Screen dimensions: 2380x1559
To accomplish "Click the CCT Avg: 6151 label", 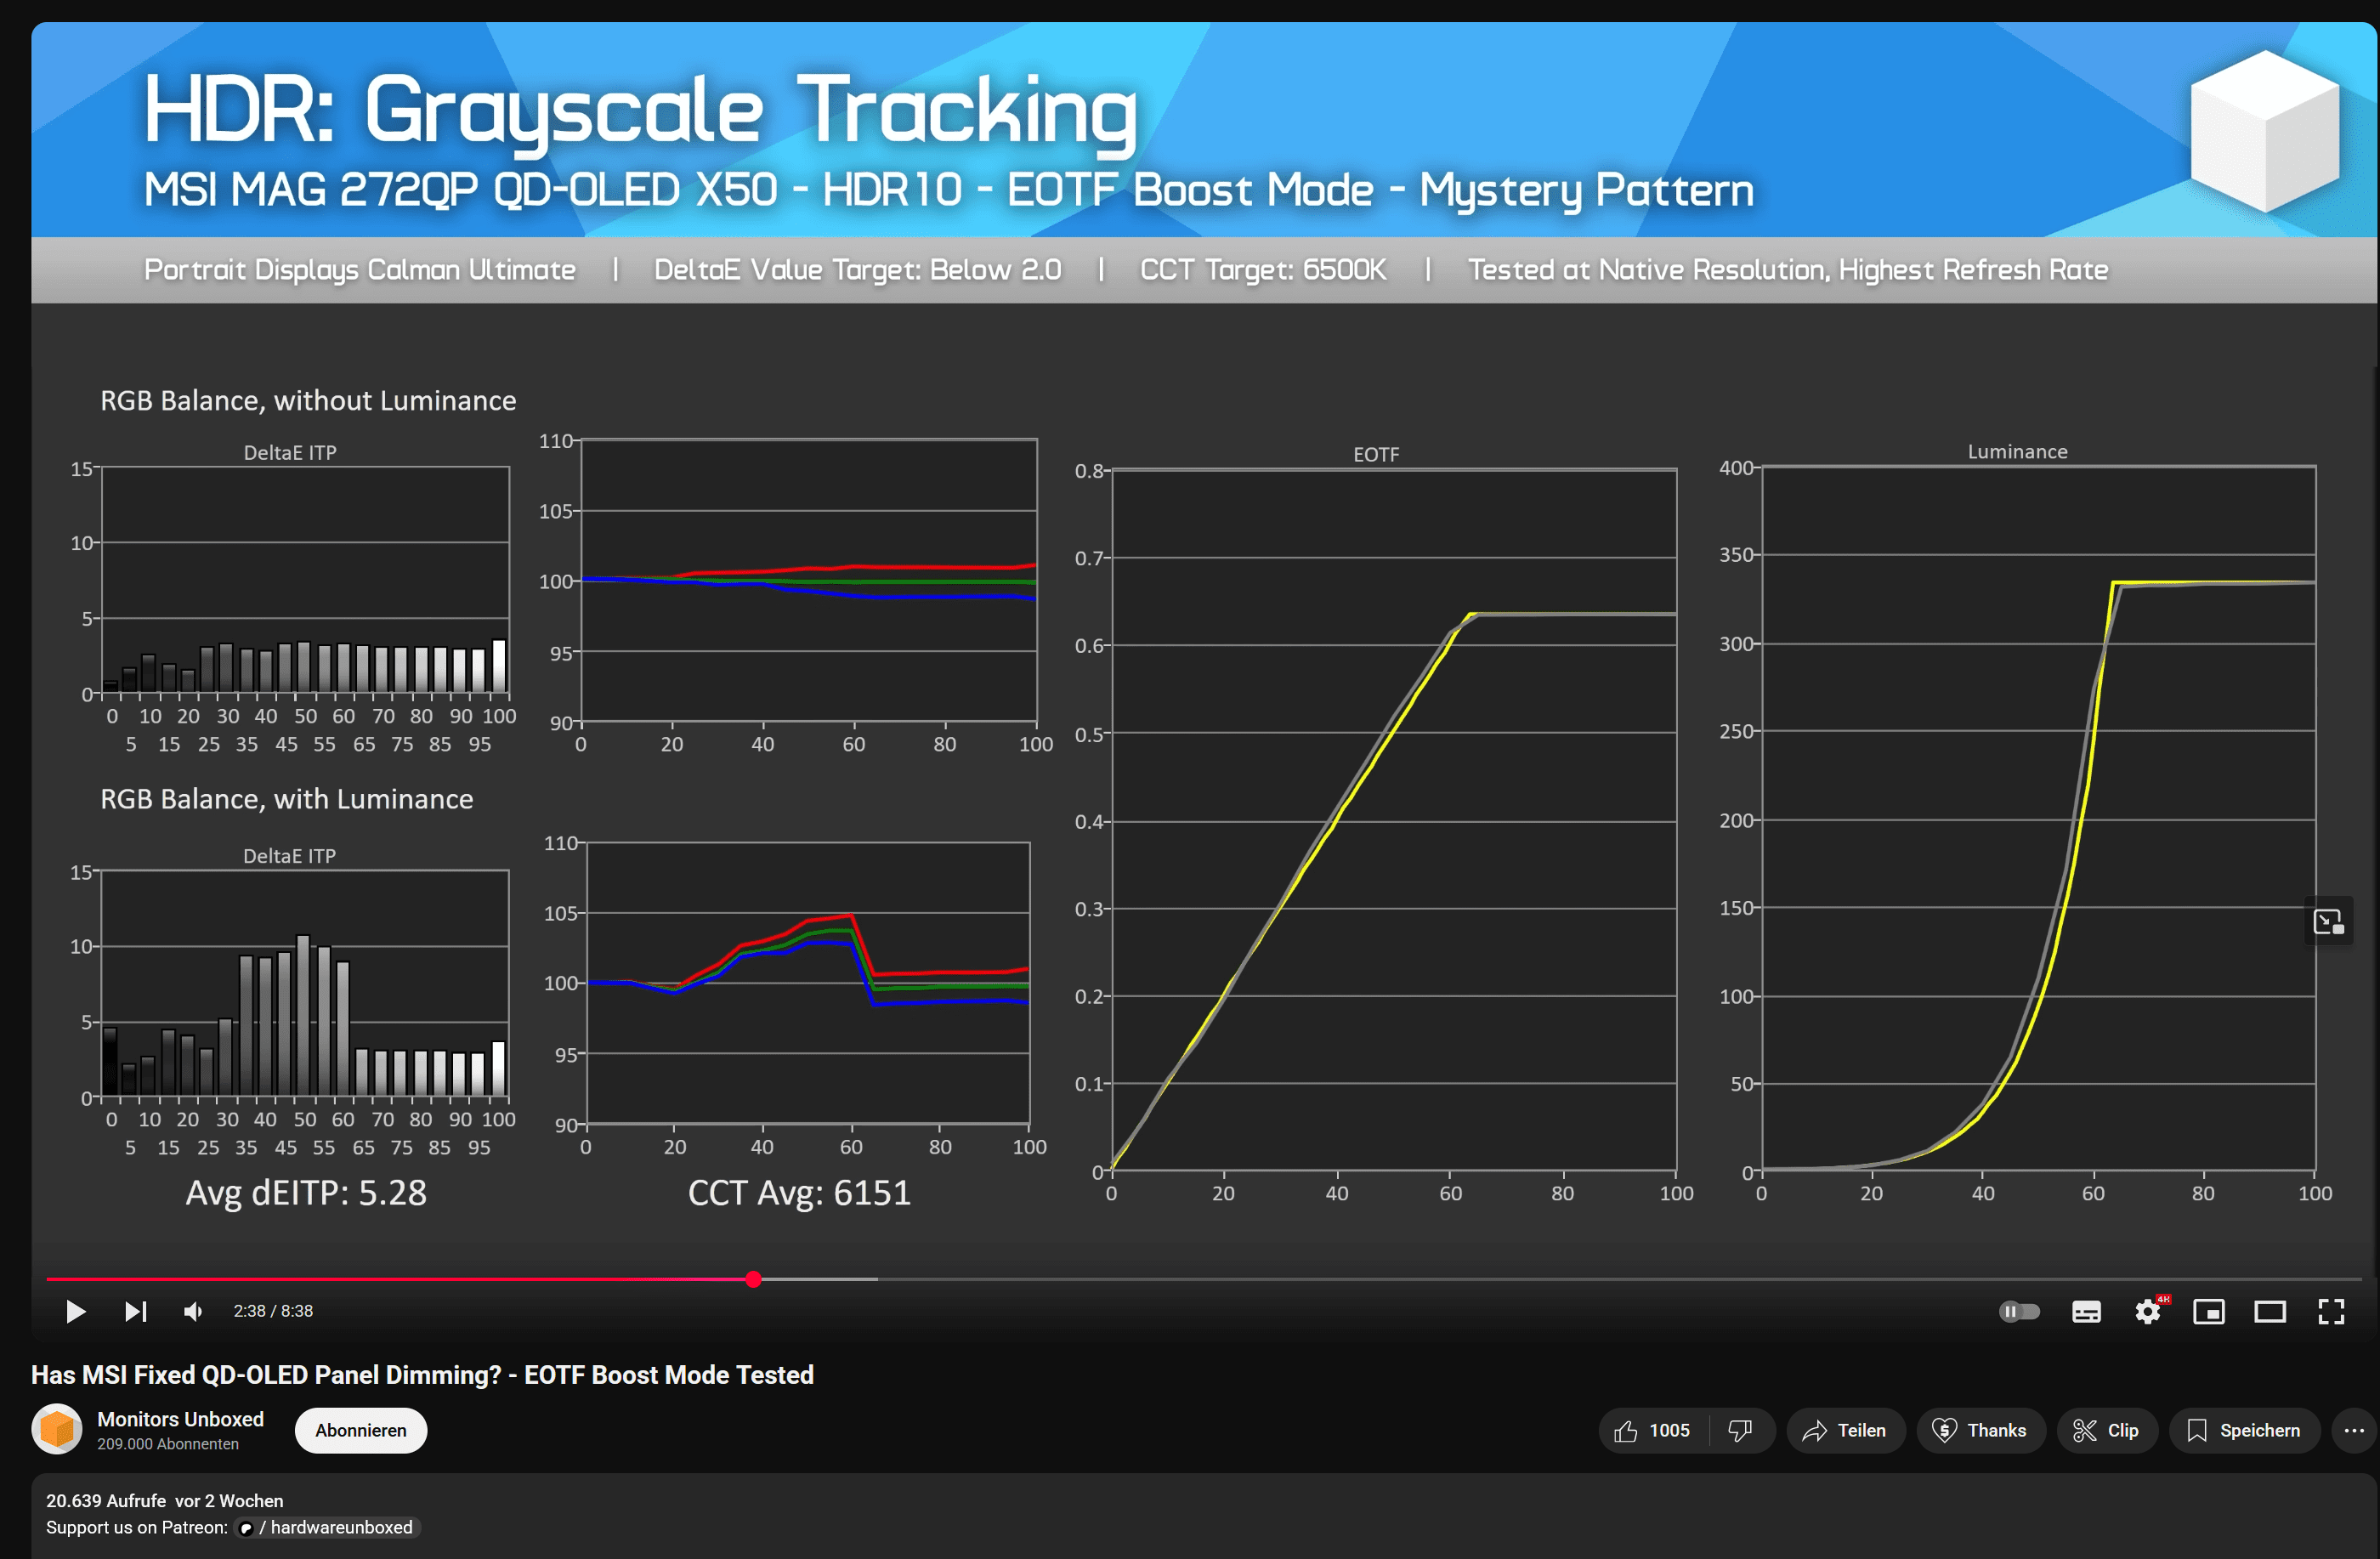I will 799,1193.
